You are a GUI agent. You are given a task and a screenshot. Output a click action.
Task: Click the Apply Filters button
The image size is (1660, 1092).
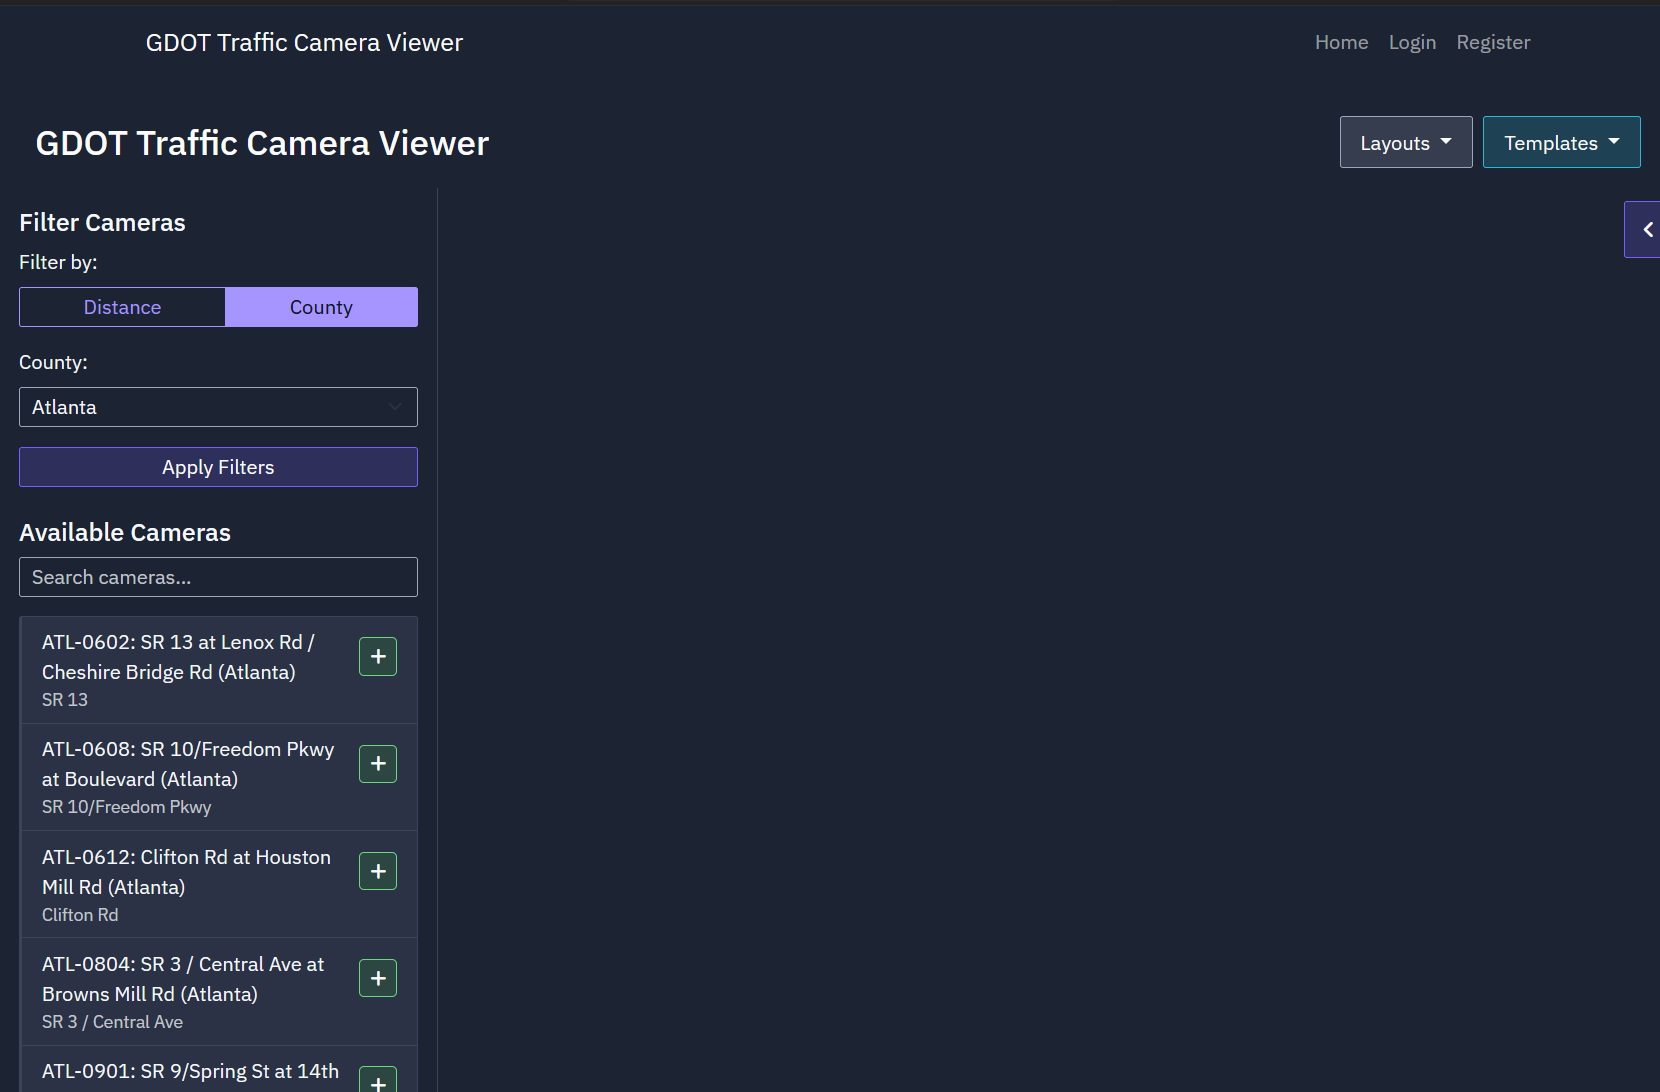pyautogui.click(x=218, y=467)
